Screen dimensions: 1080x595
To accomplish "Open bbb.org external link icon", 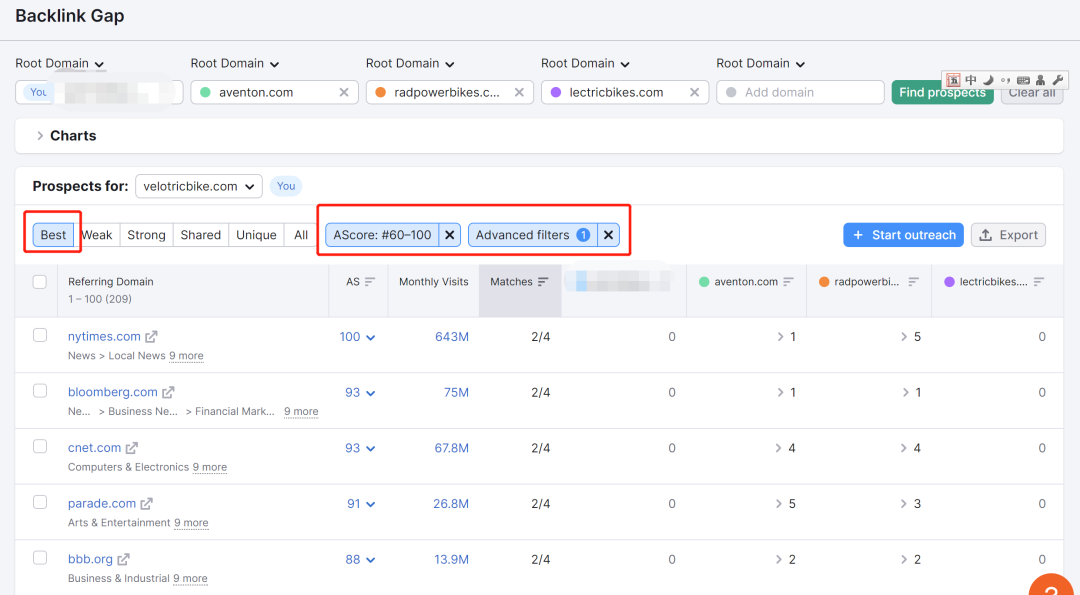I will (123, 560).
